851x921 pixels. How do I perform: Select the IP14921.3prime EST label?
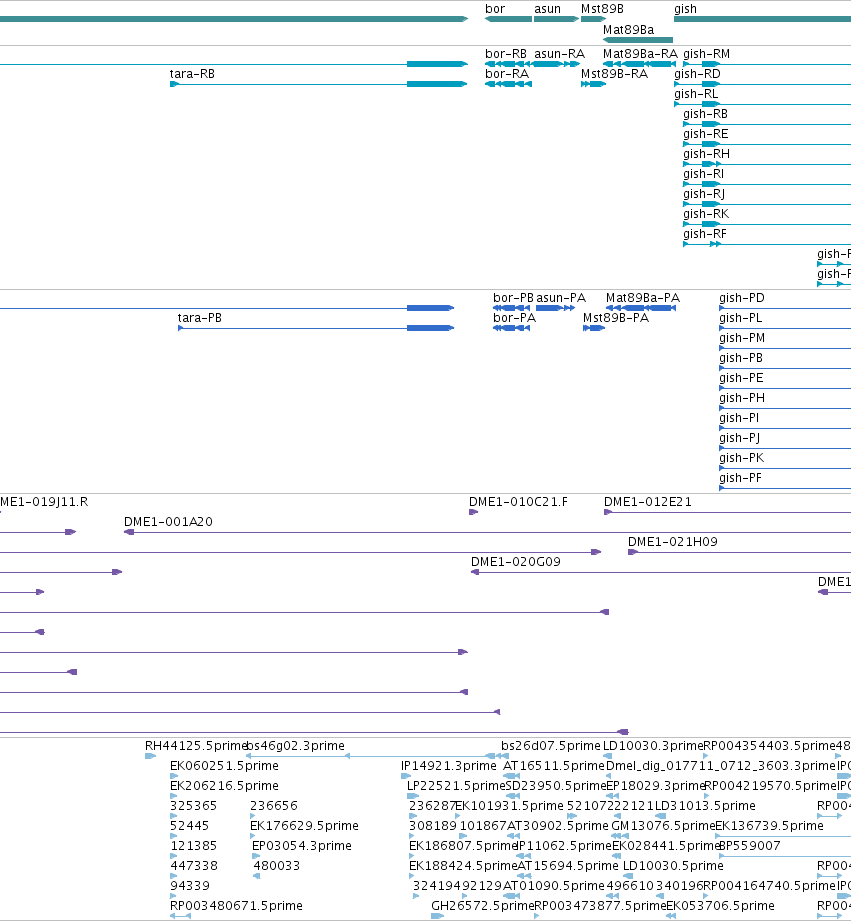[x=449, y=765]
